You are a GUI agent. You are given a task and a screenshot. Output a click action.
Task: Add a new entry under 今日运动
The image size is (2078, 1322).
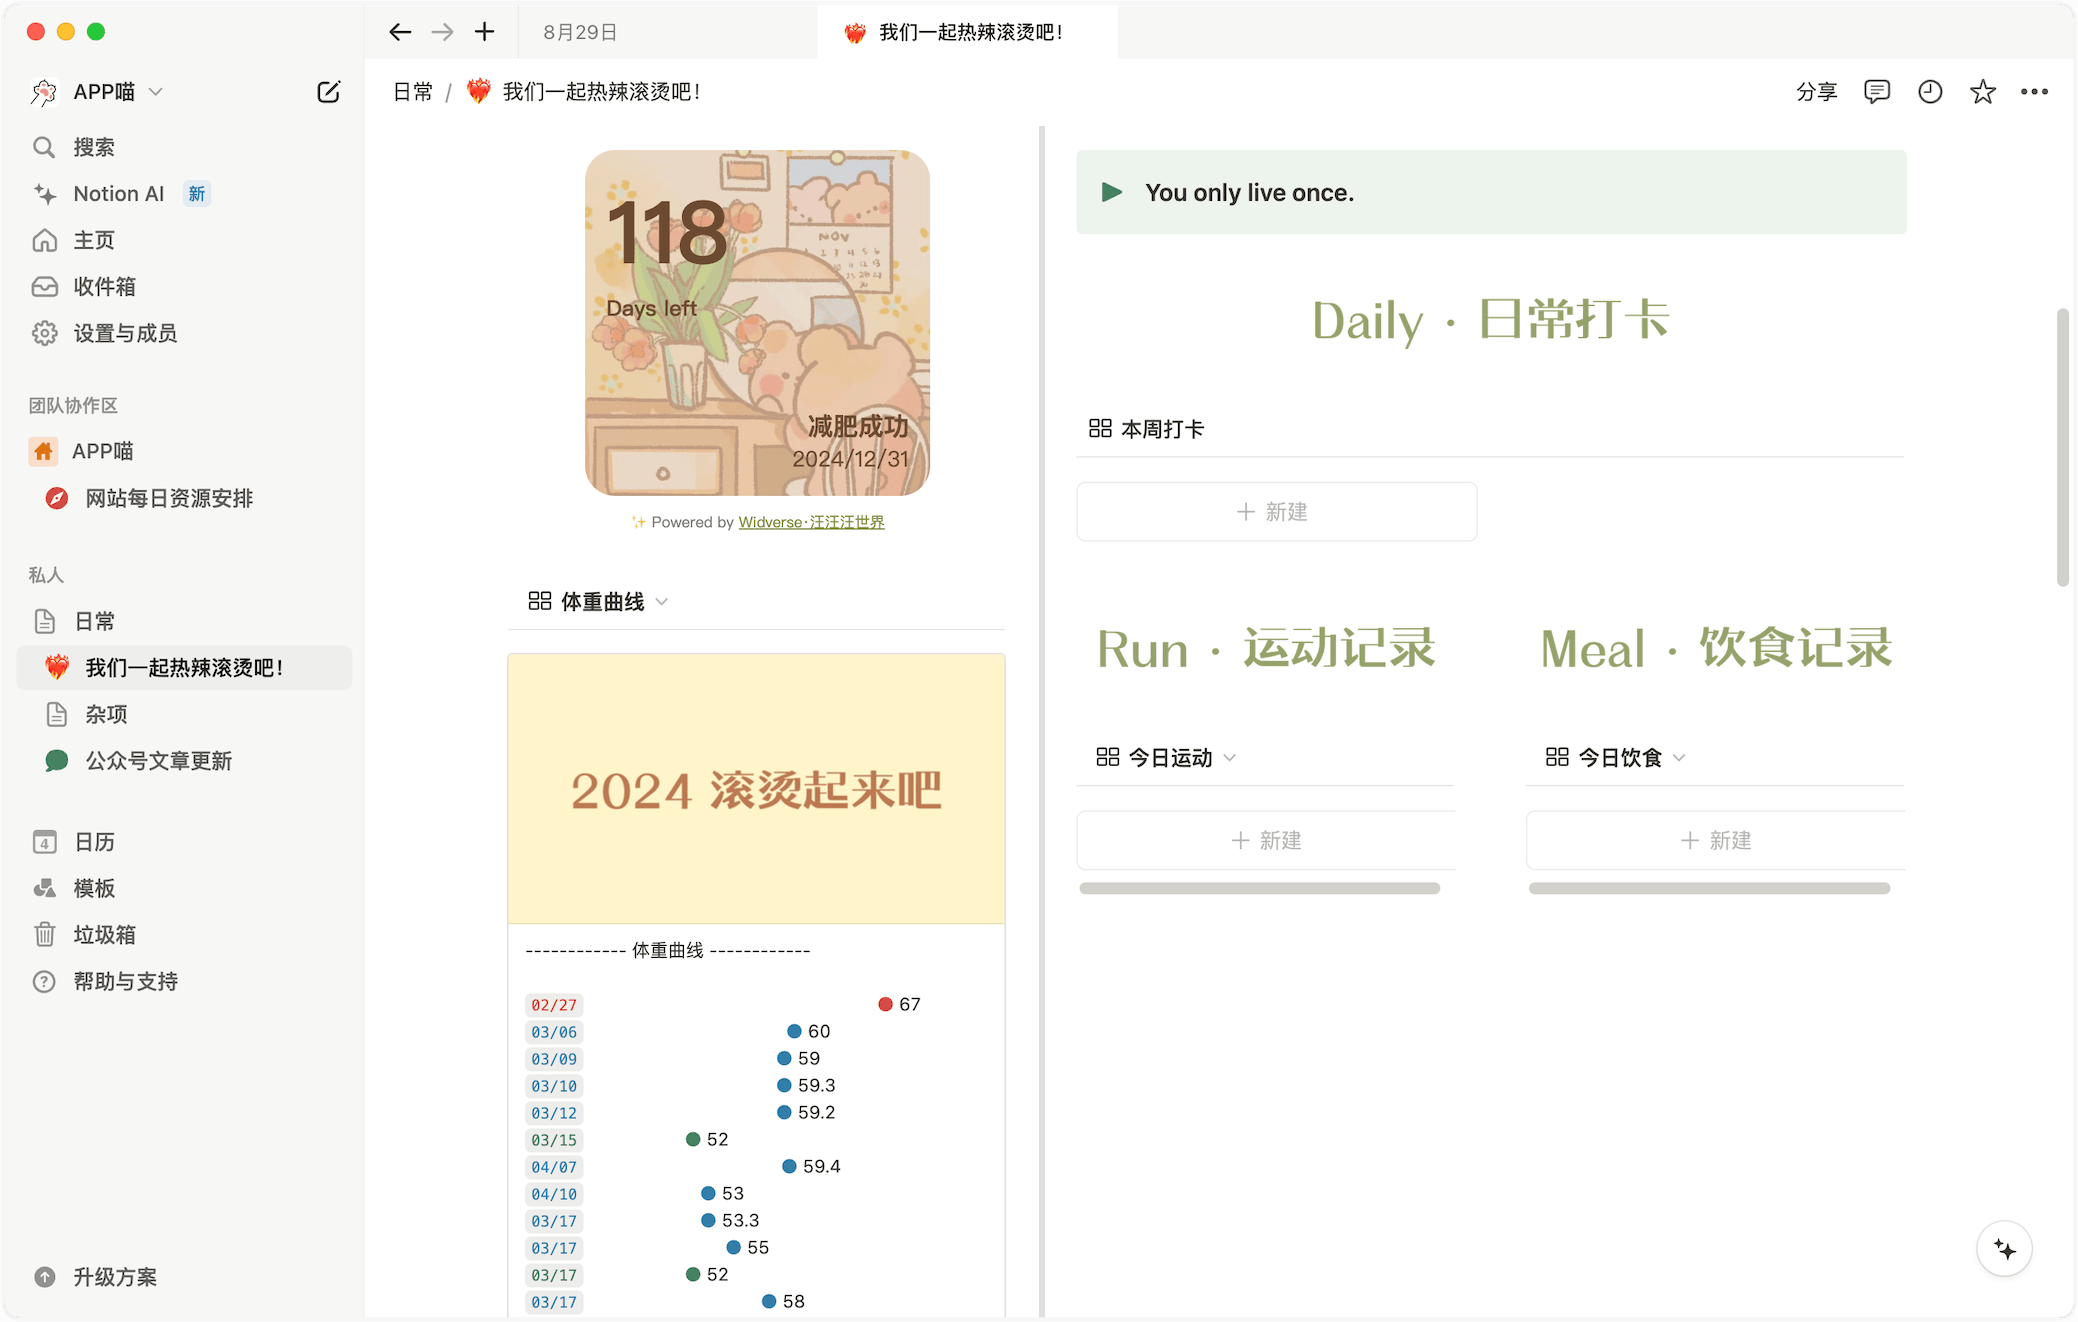pos(1266,841)
